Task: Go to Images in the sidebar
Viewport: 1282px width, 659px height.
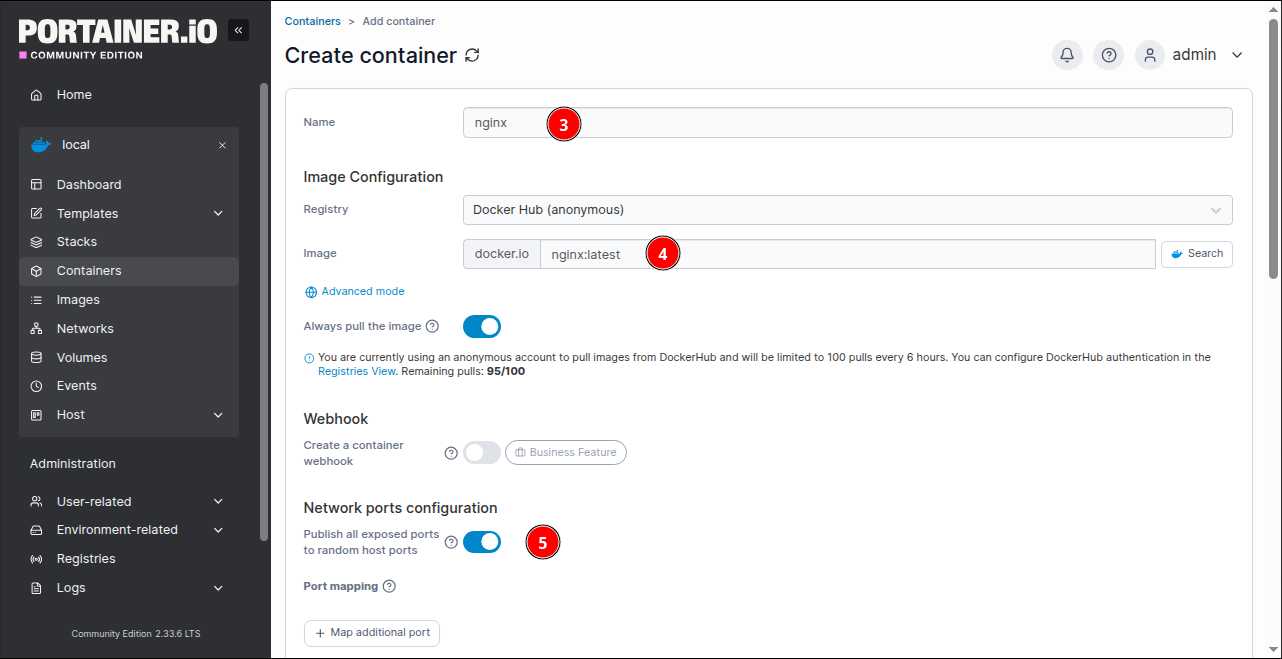Action: pyautogui.click(x=78, y=300)
